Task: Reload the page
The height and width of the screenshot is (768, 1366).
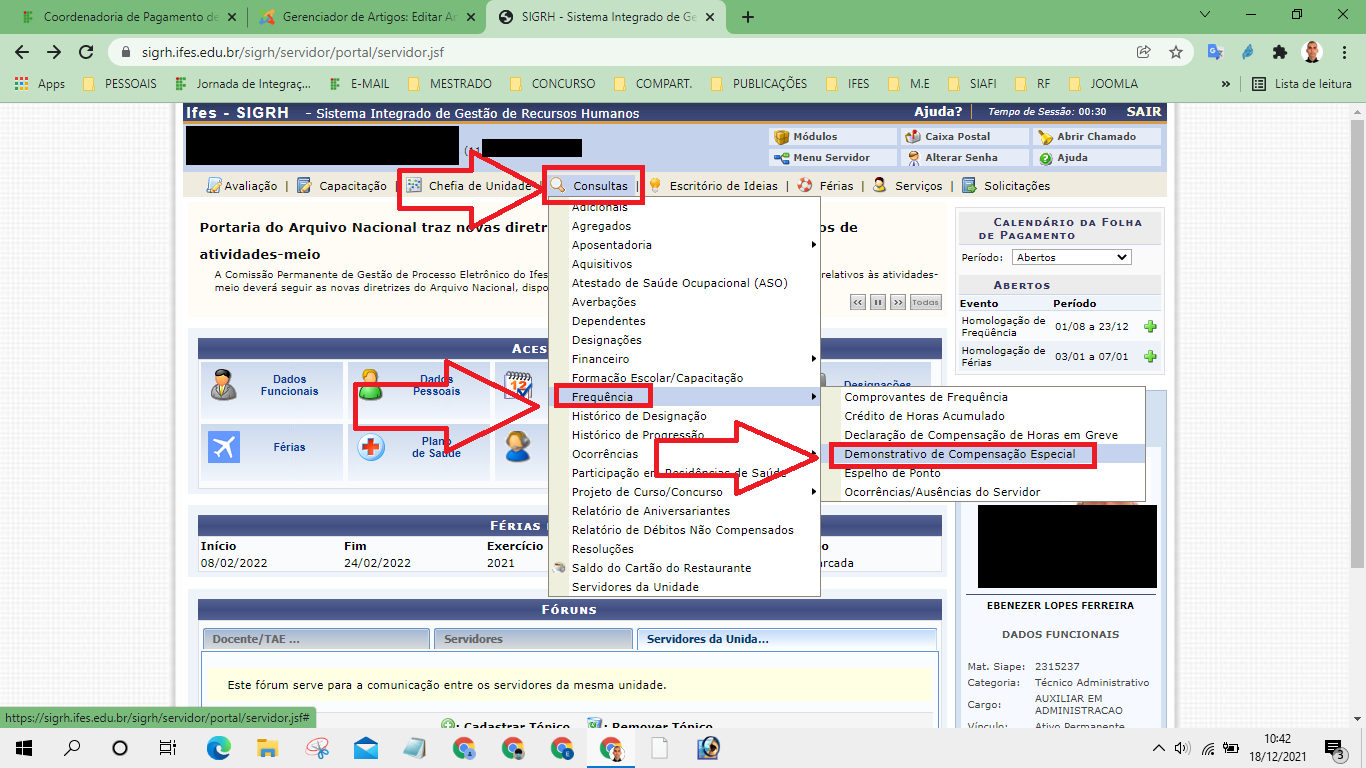Action: pos(86,52)
